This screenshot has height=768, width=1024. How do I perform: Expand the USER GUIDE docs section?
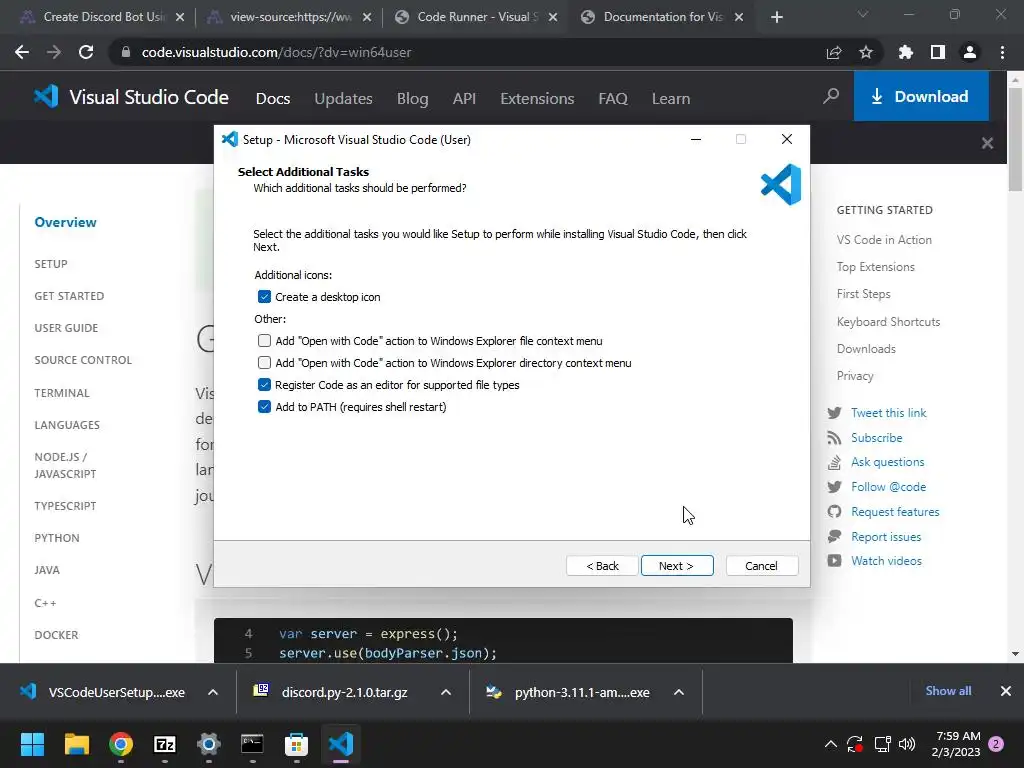pos(66,328)
